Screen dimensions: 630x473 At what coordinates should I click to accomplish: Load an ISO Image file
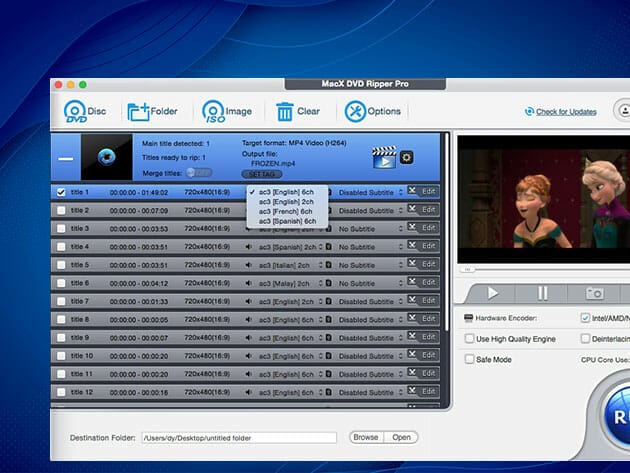213,112
